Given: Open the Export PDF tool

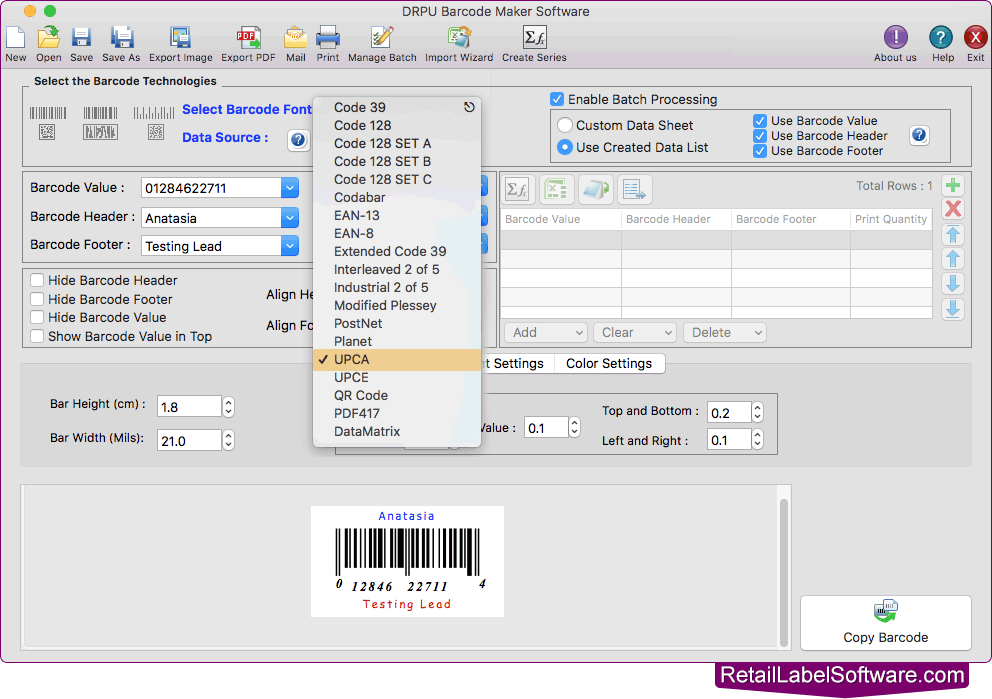Looking at the screenshot, I should coord(248,40).
